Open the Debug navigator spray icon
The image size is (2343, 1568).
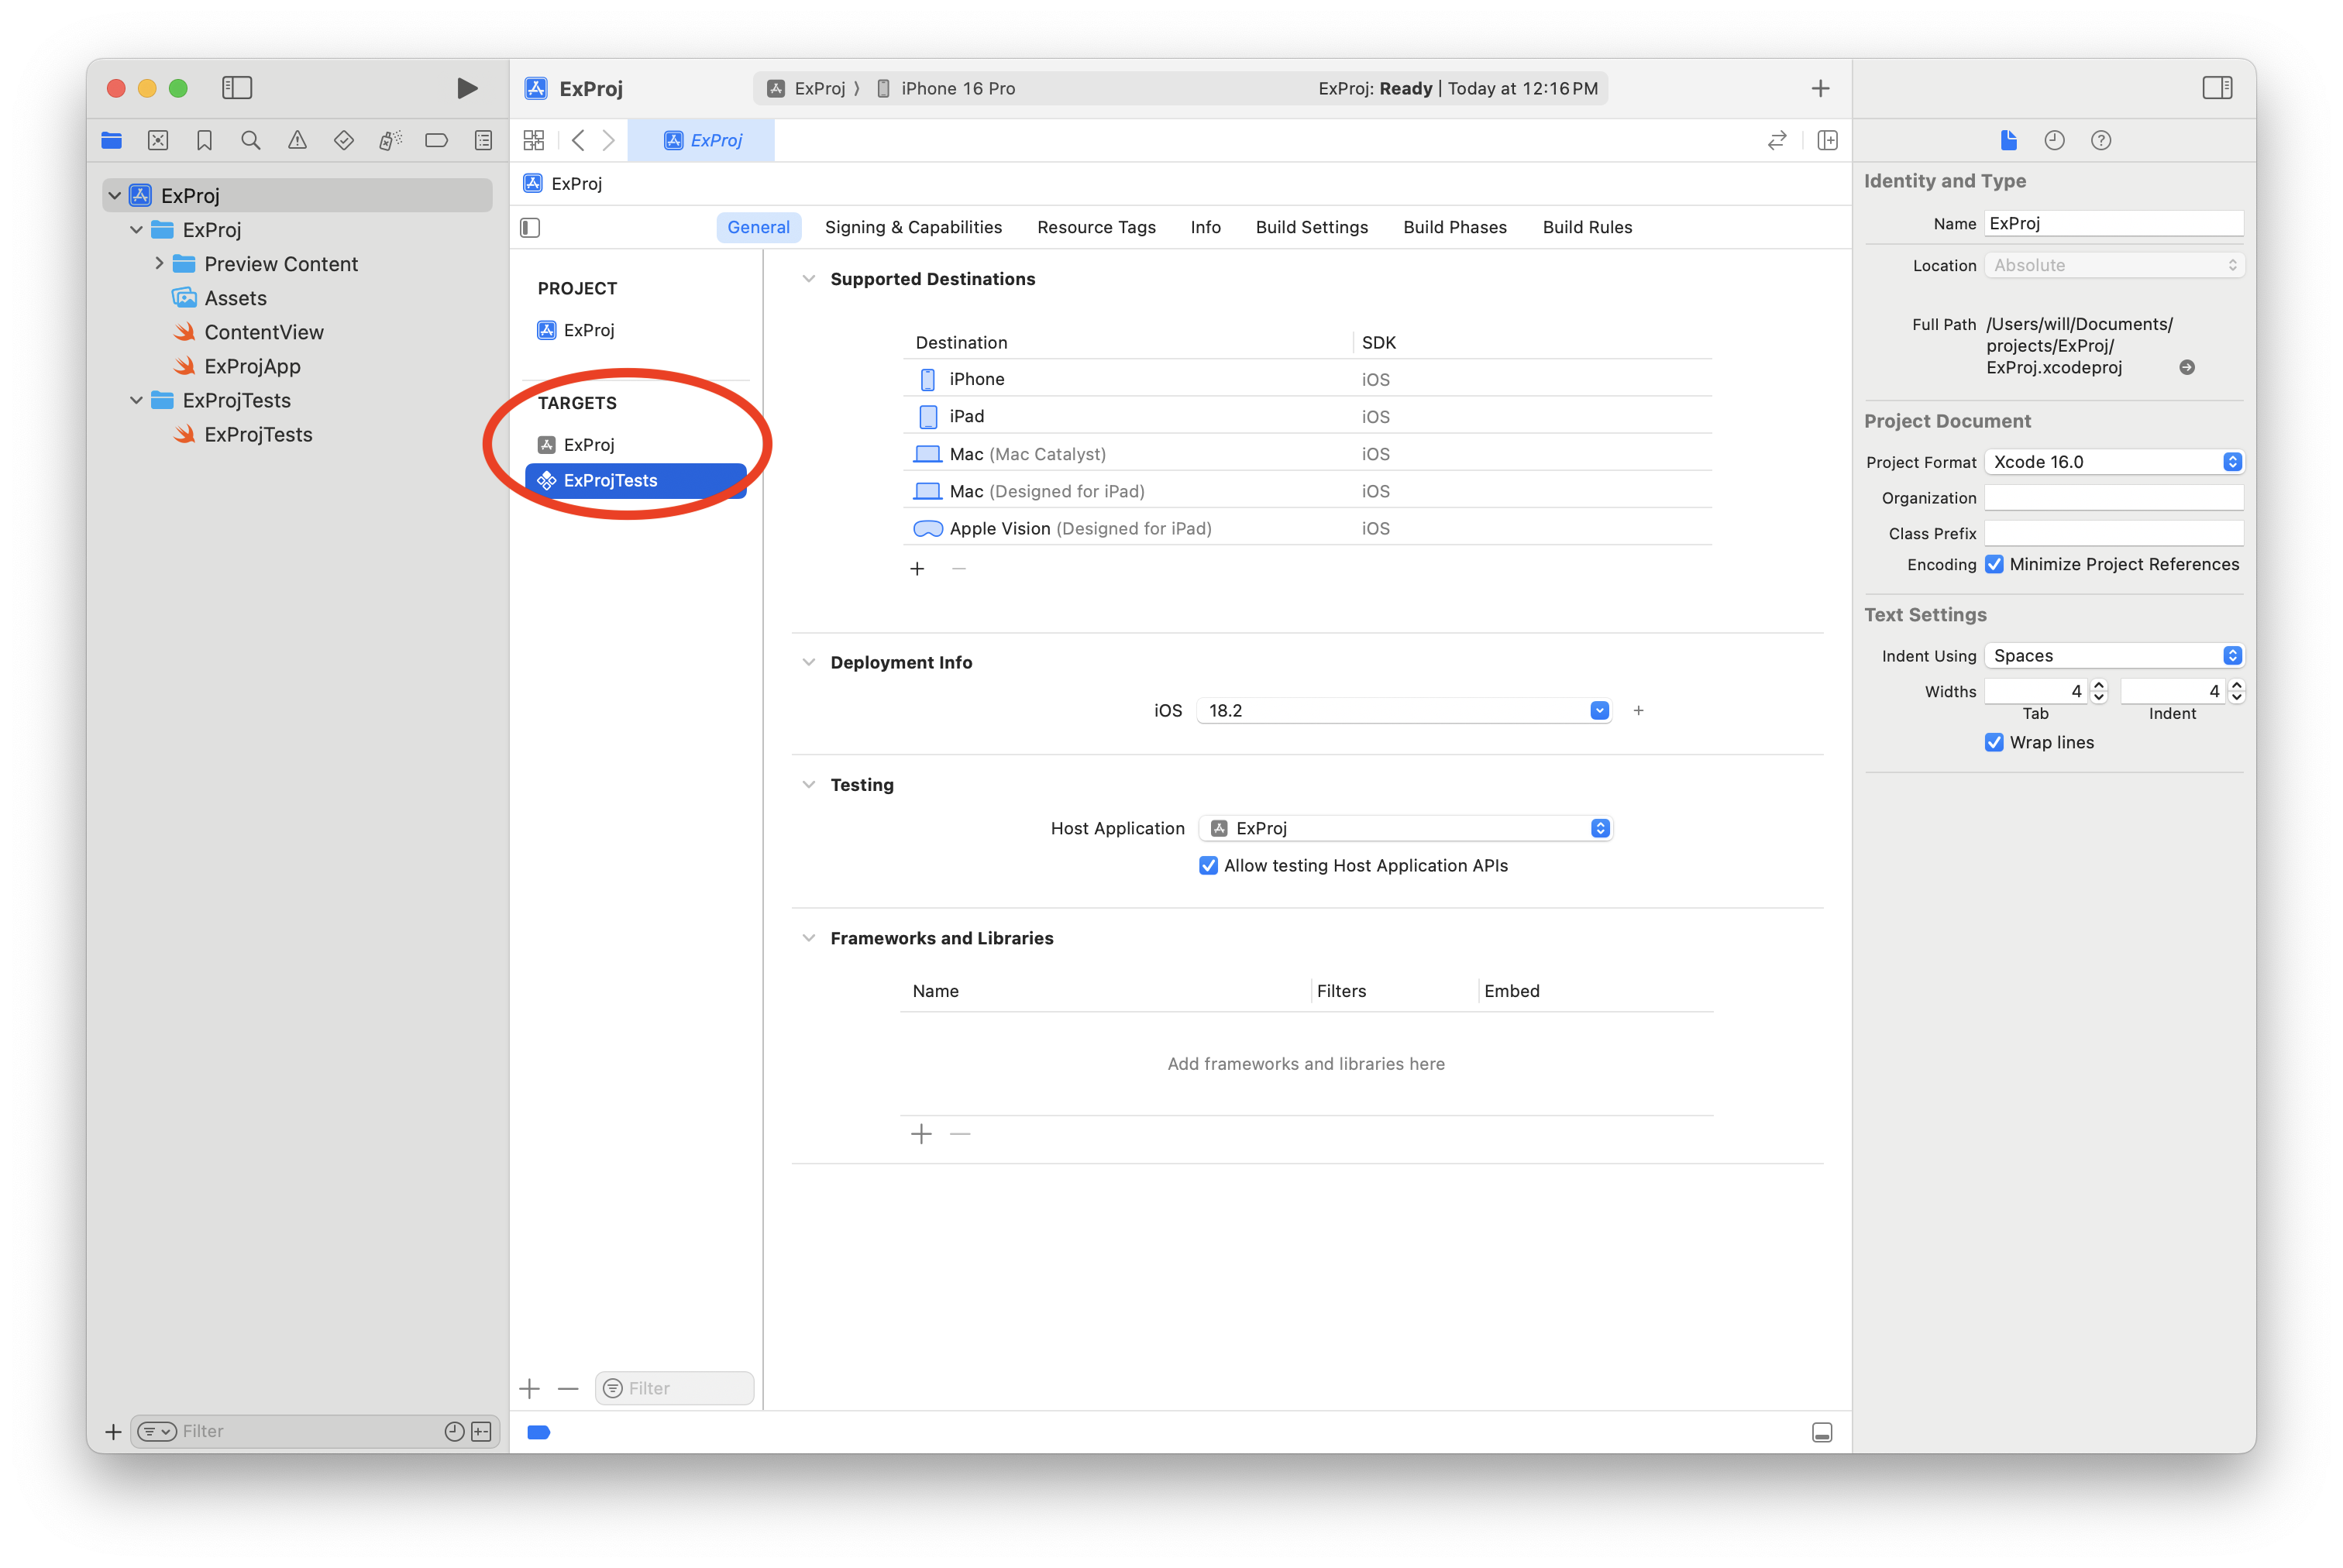pos(390,140)
